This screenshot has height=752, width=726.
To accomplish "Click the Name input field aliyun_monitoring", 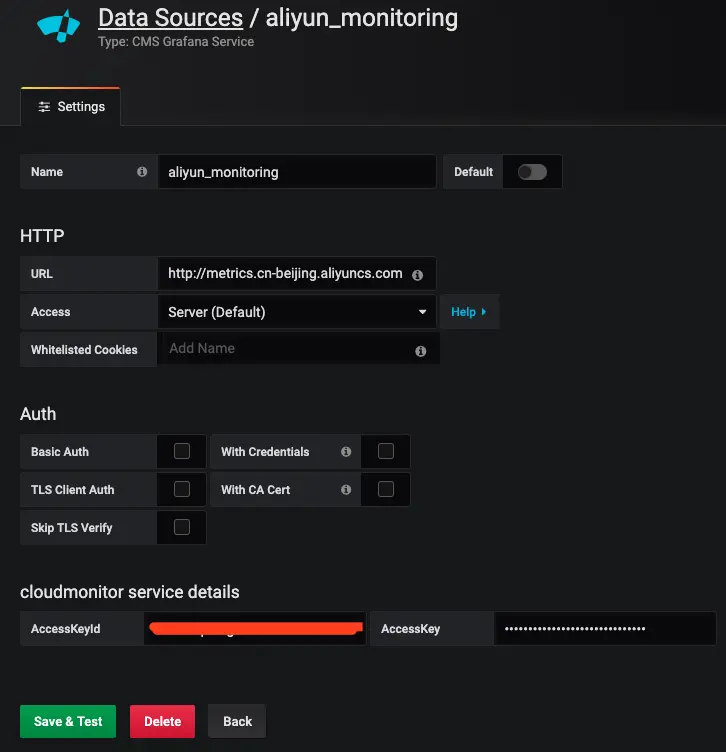I will [x=297, y=172].
